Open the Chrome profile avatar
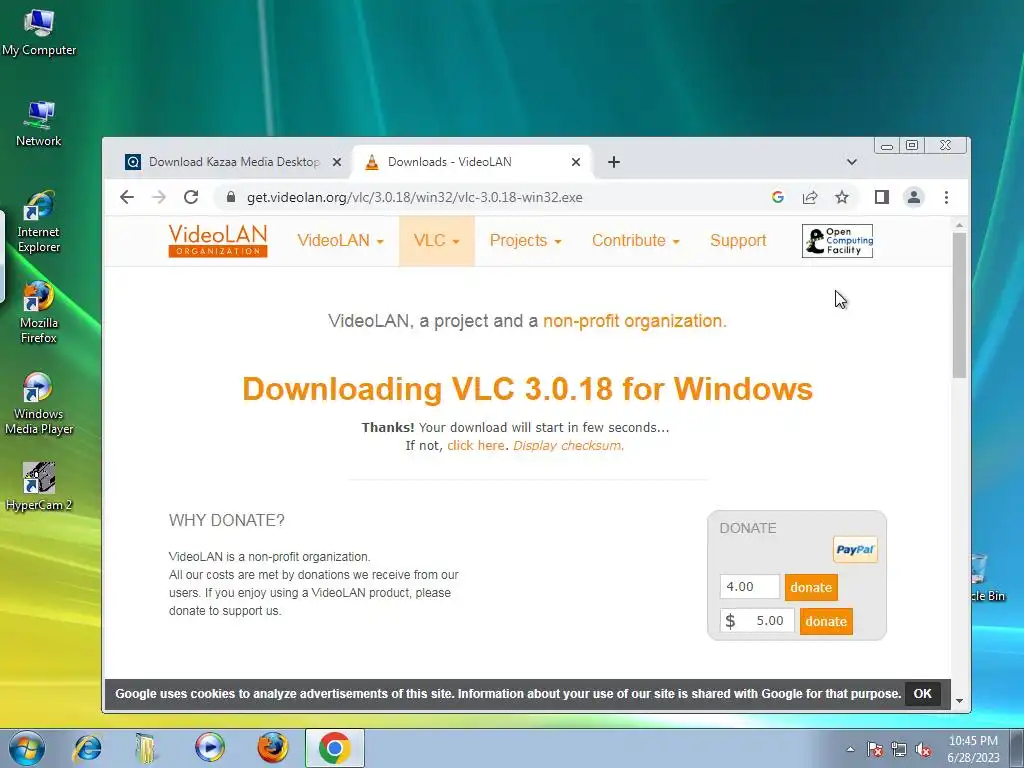The image size is (1024, 768). (914, 197)
